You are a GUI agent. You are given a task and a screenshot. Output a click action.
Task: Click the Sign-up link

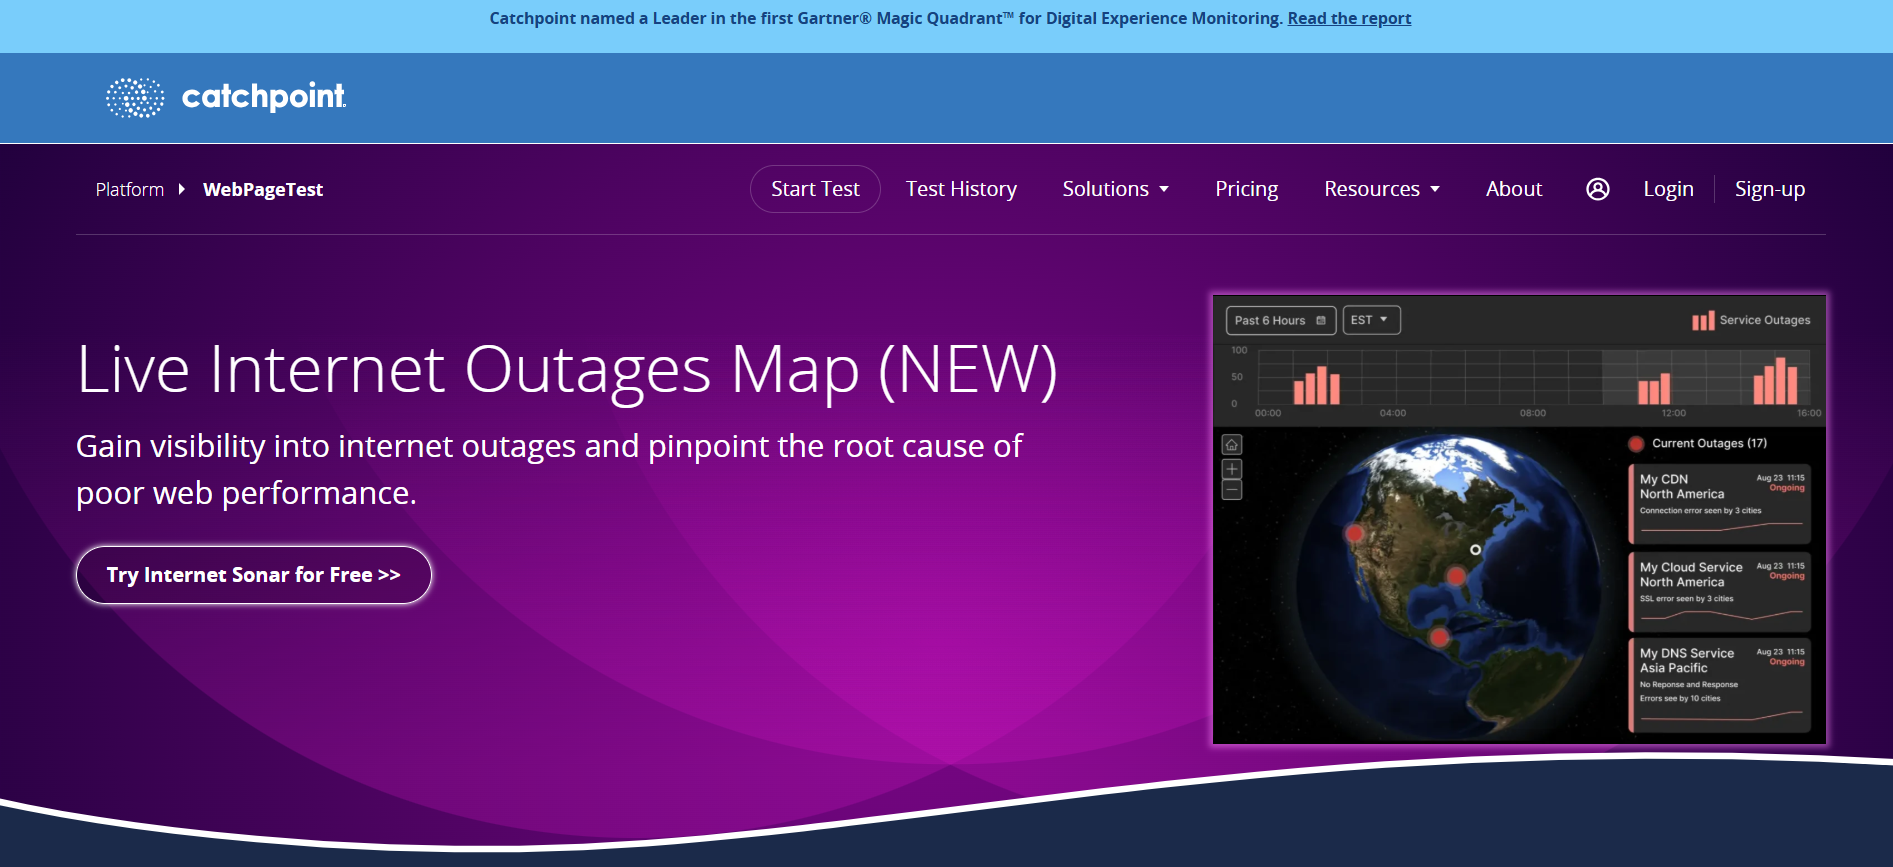point(1769,189)
